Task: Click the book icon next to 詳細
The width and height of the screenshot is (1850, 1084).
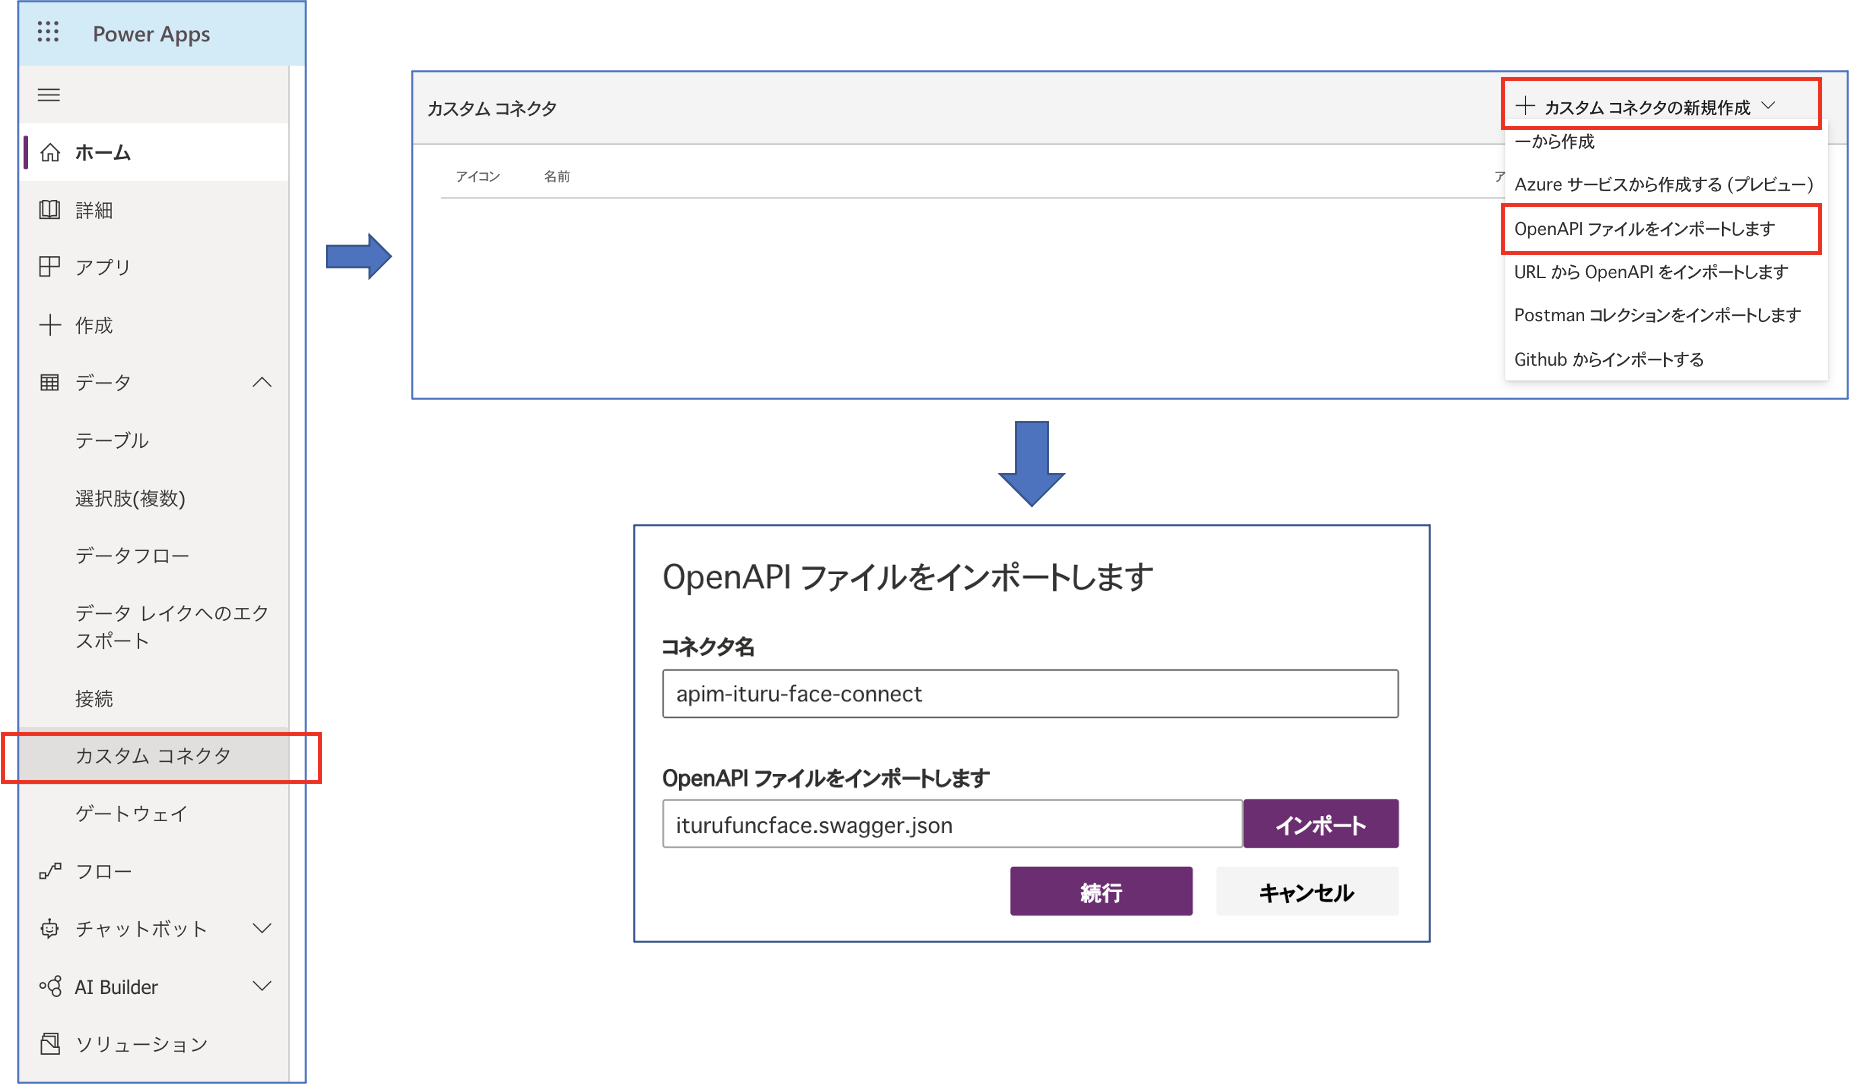Action: pyautogui.click(x=49, y=209)
